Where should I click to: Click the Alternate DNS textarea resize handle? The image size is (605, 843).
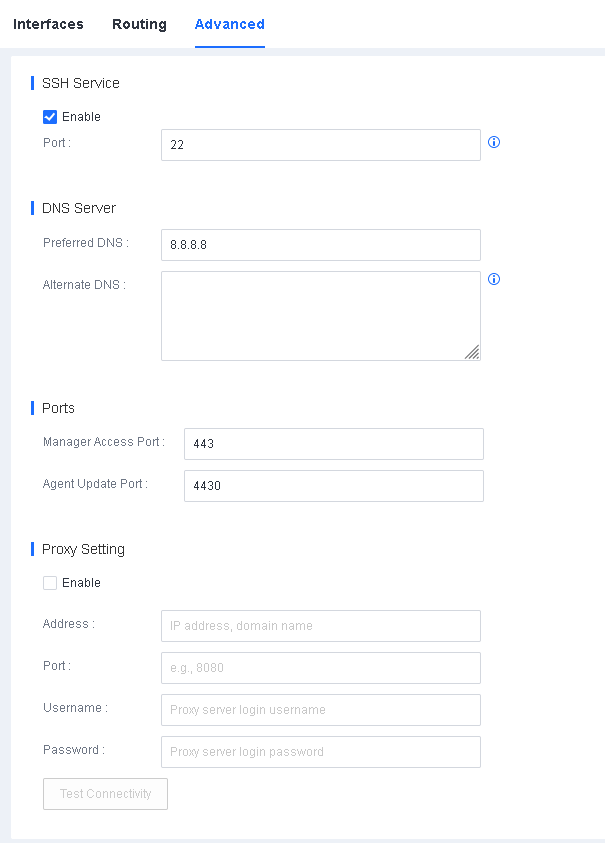472,352
